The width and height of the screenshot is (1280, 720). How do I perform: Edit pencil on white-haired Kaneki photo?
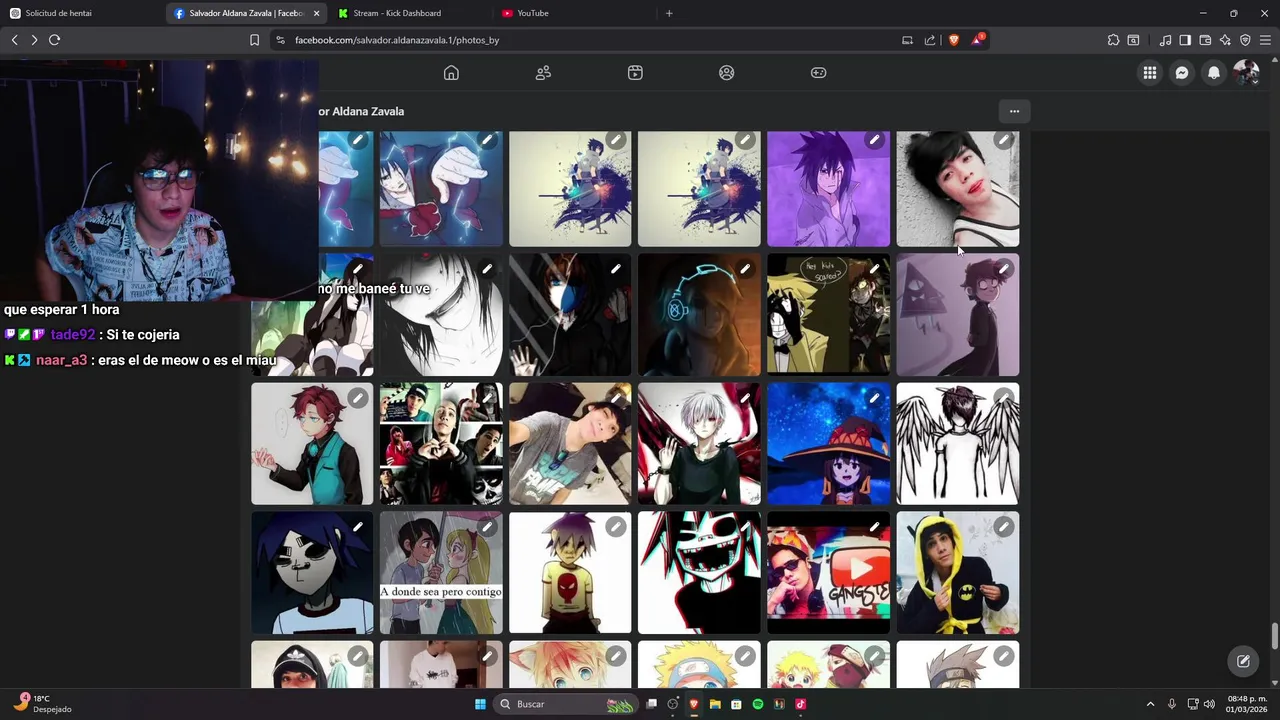click(745, 398)
